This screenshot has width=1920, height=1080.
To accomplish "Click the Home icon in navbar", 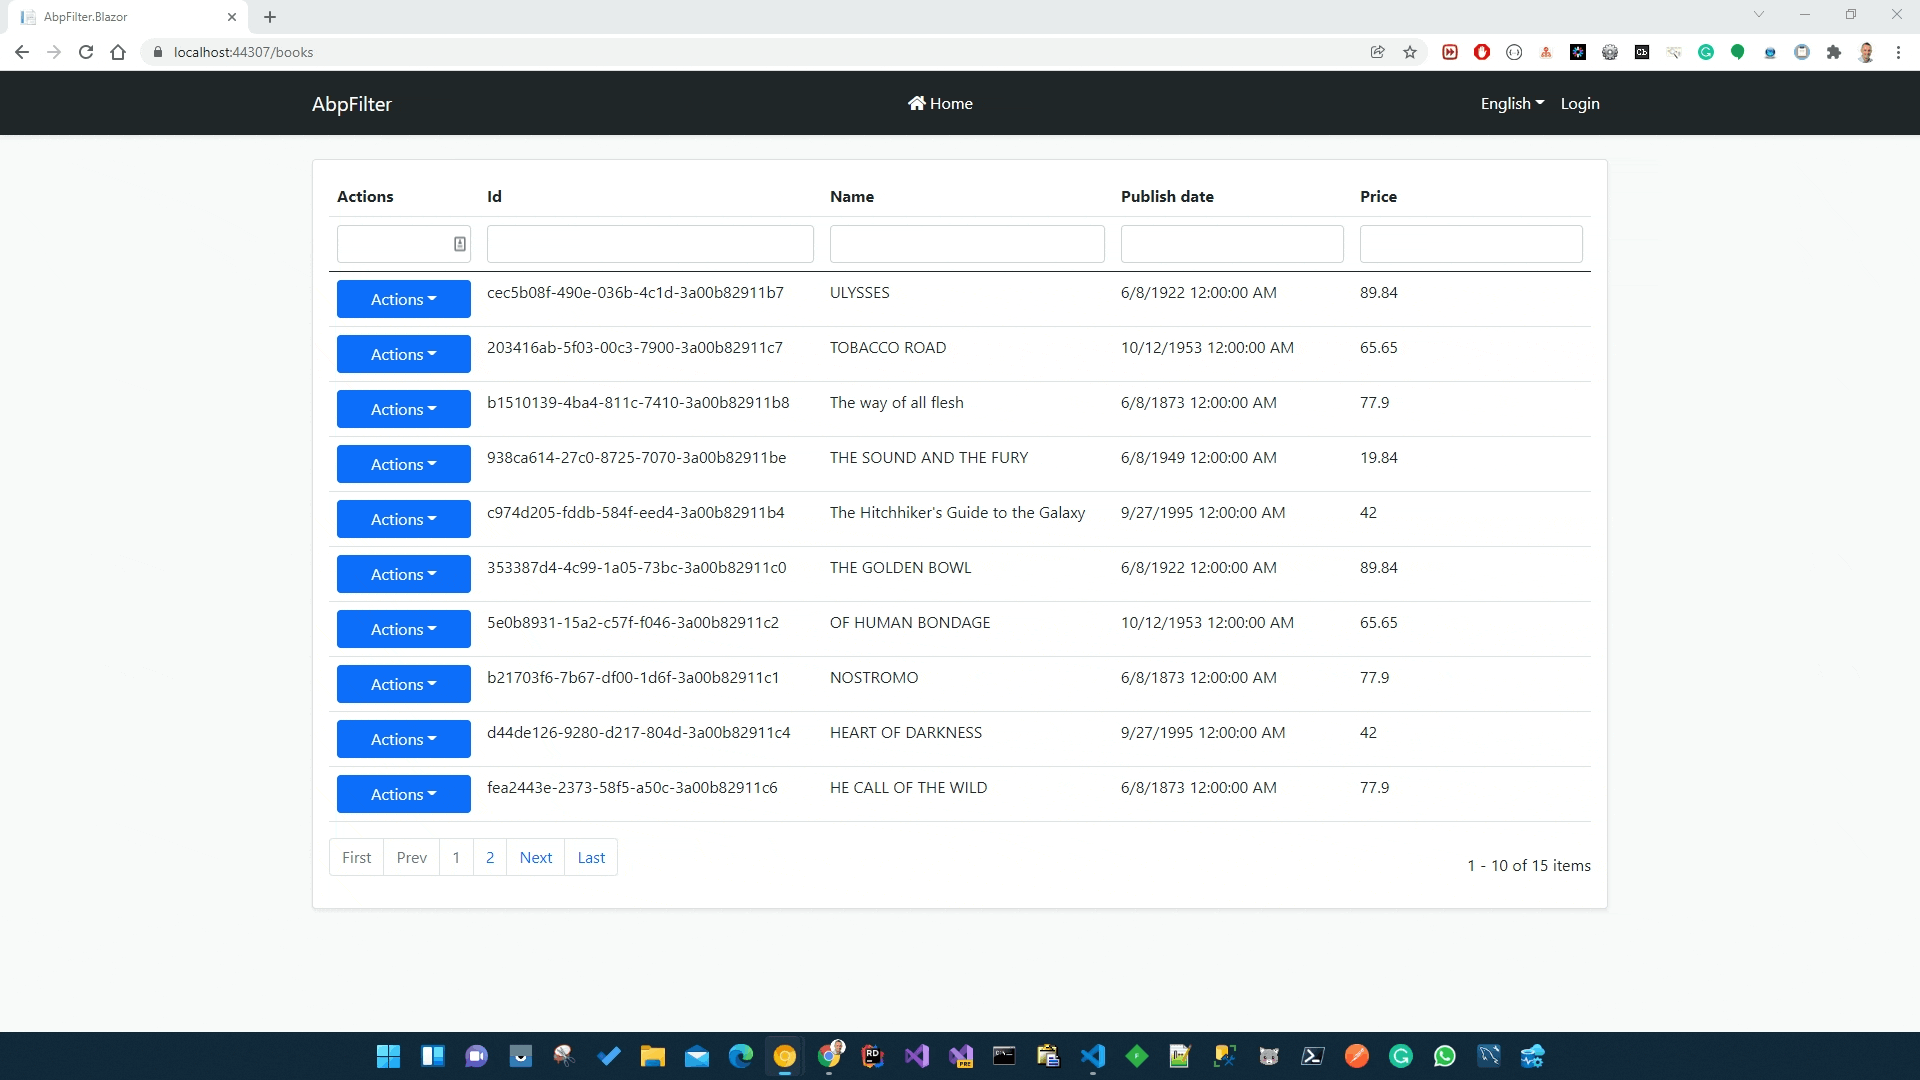I will pyautogui.click(x=916, y=103).
